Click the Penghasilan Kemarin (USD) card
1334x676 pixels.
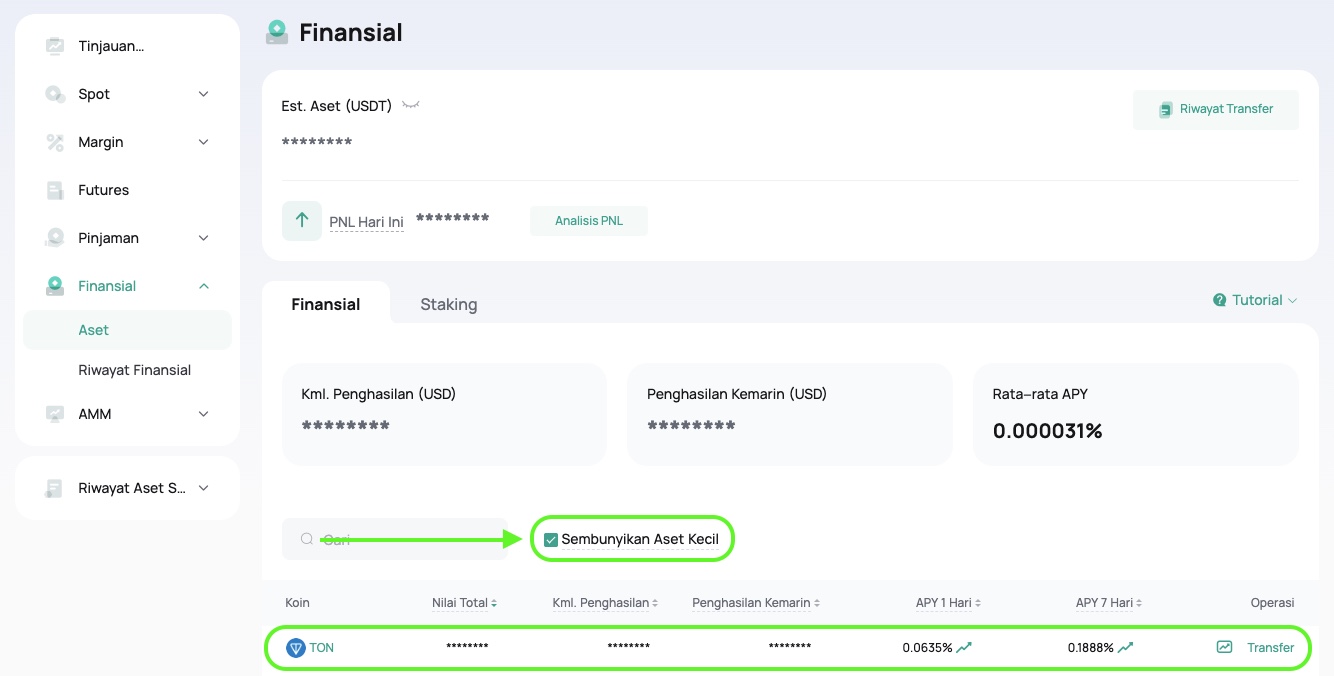tap(790, 414)
